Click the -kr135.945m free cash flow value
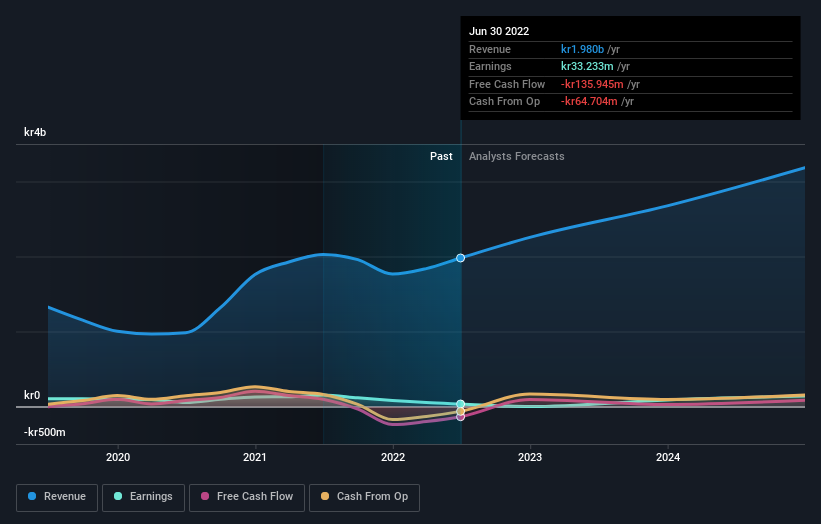Screen dimensions: 821x524 click(x=592, y=84)
